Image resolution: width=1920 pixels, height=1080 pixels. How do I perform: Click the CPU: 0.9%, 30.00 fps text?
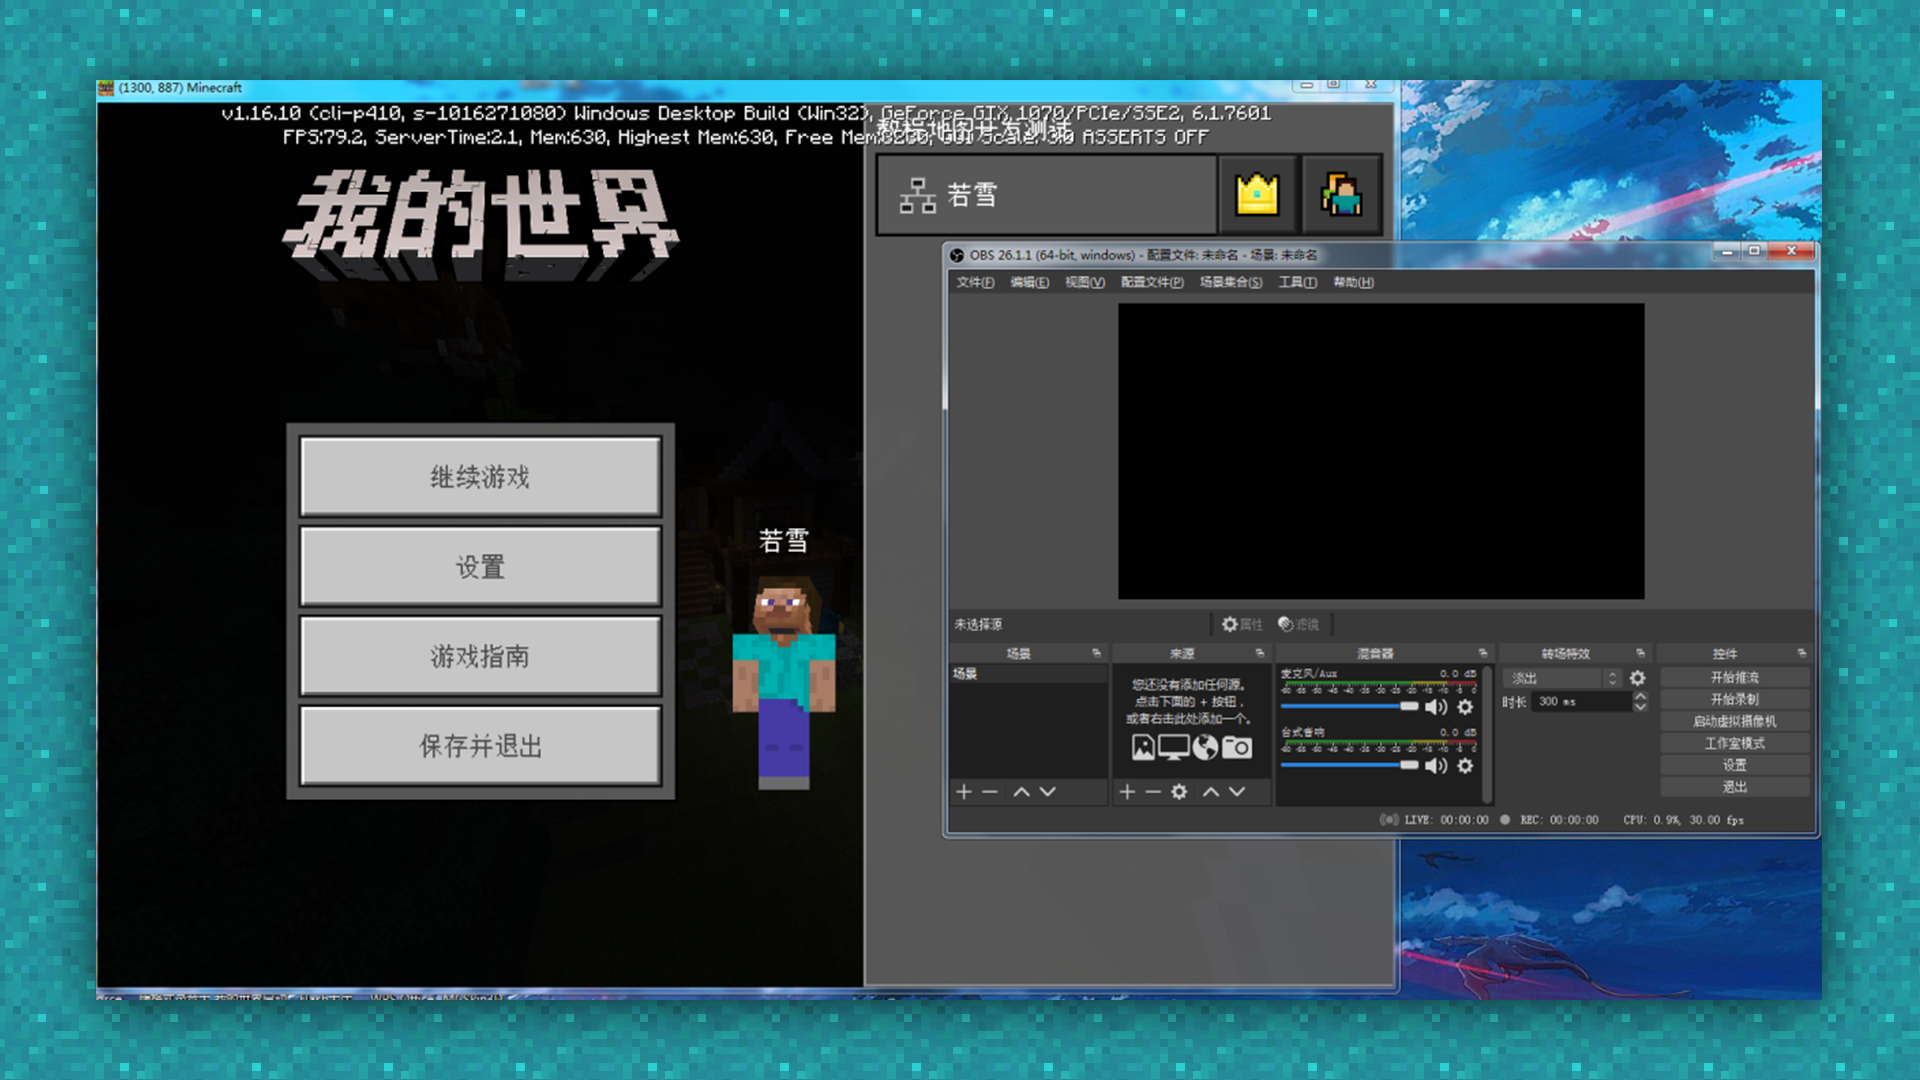pos(1684,820)
